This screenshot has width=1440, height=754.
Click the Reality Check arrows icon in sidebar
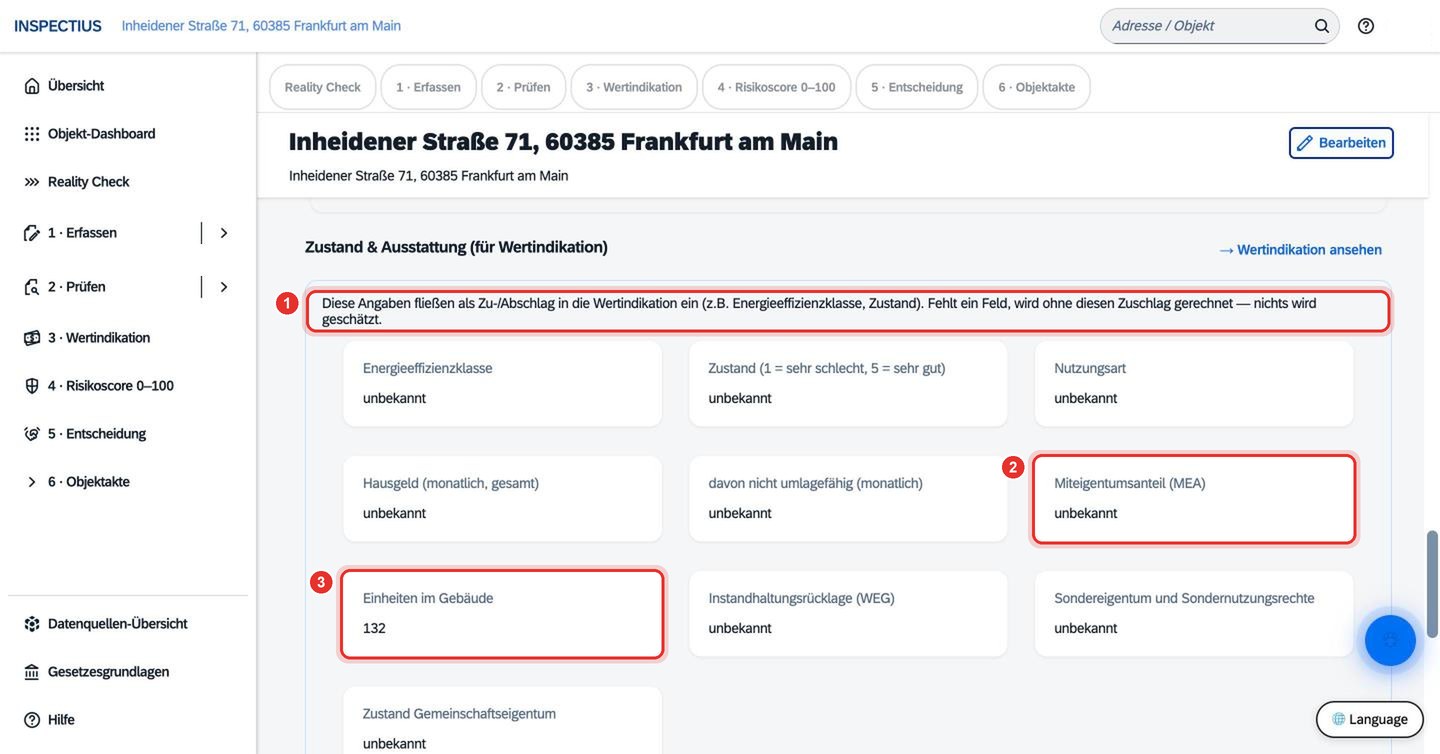tap(32, 182)
